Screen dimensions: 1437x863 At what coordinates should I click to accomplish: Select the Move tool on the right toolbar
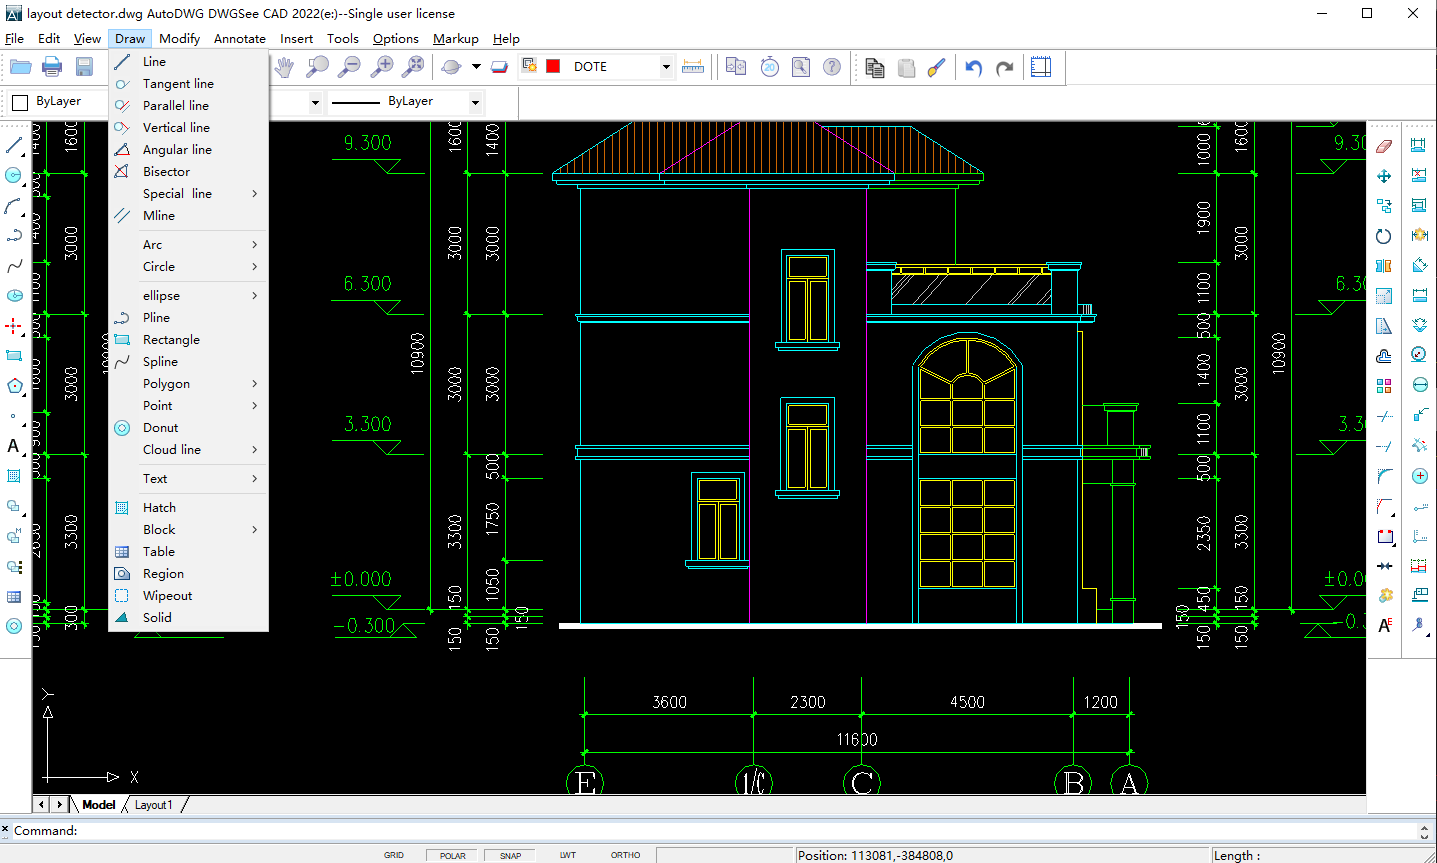pyautogui.click(x=1384, y=176)
